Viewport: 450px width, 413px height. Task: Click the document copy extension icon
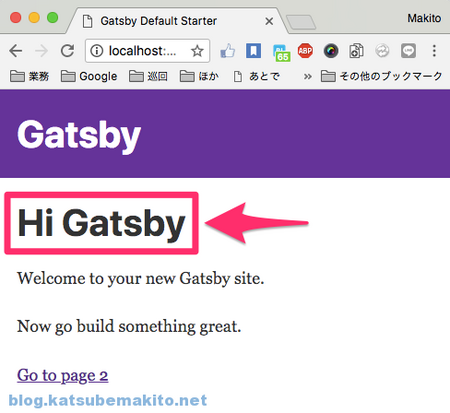tap(356, 51)
